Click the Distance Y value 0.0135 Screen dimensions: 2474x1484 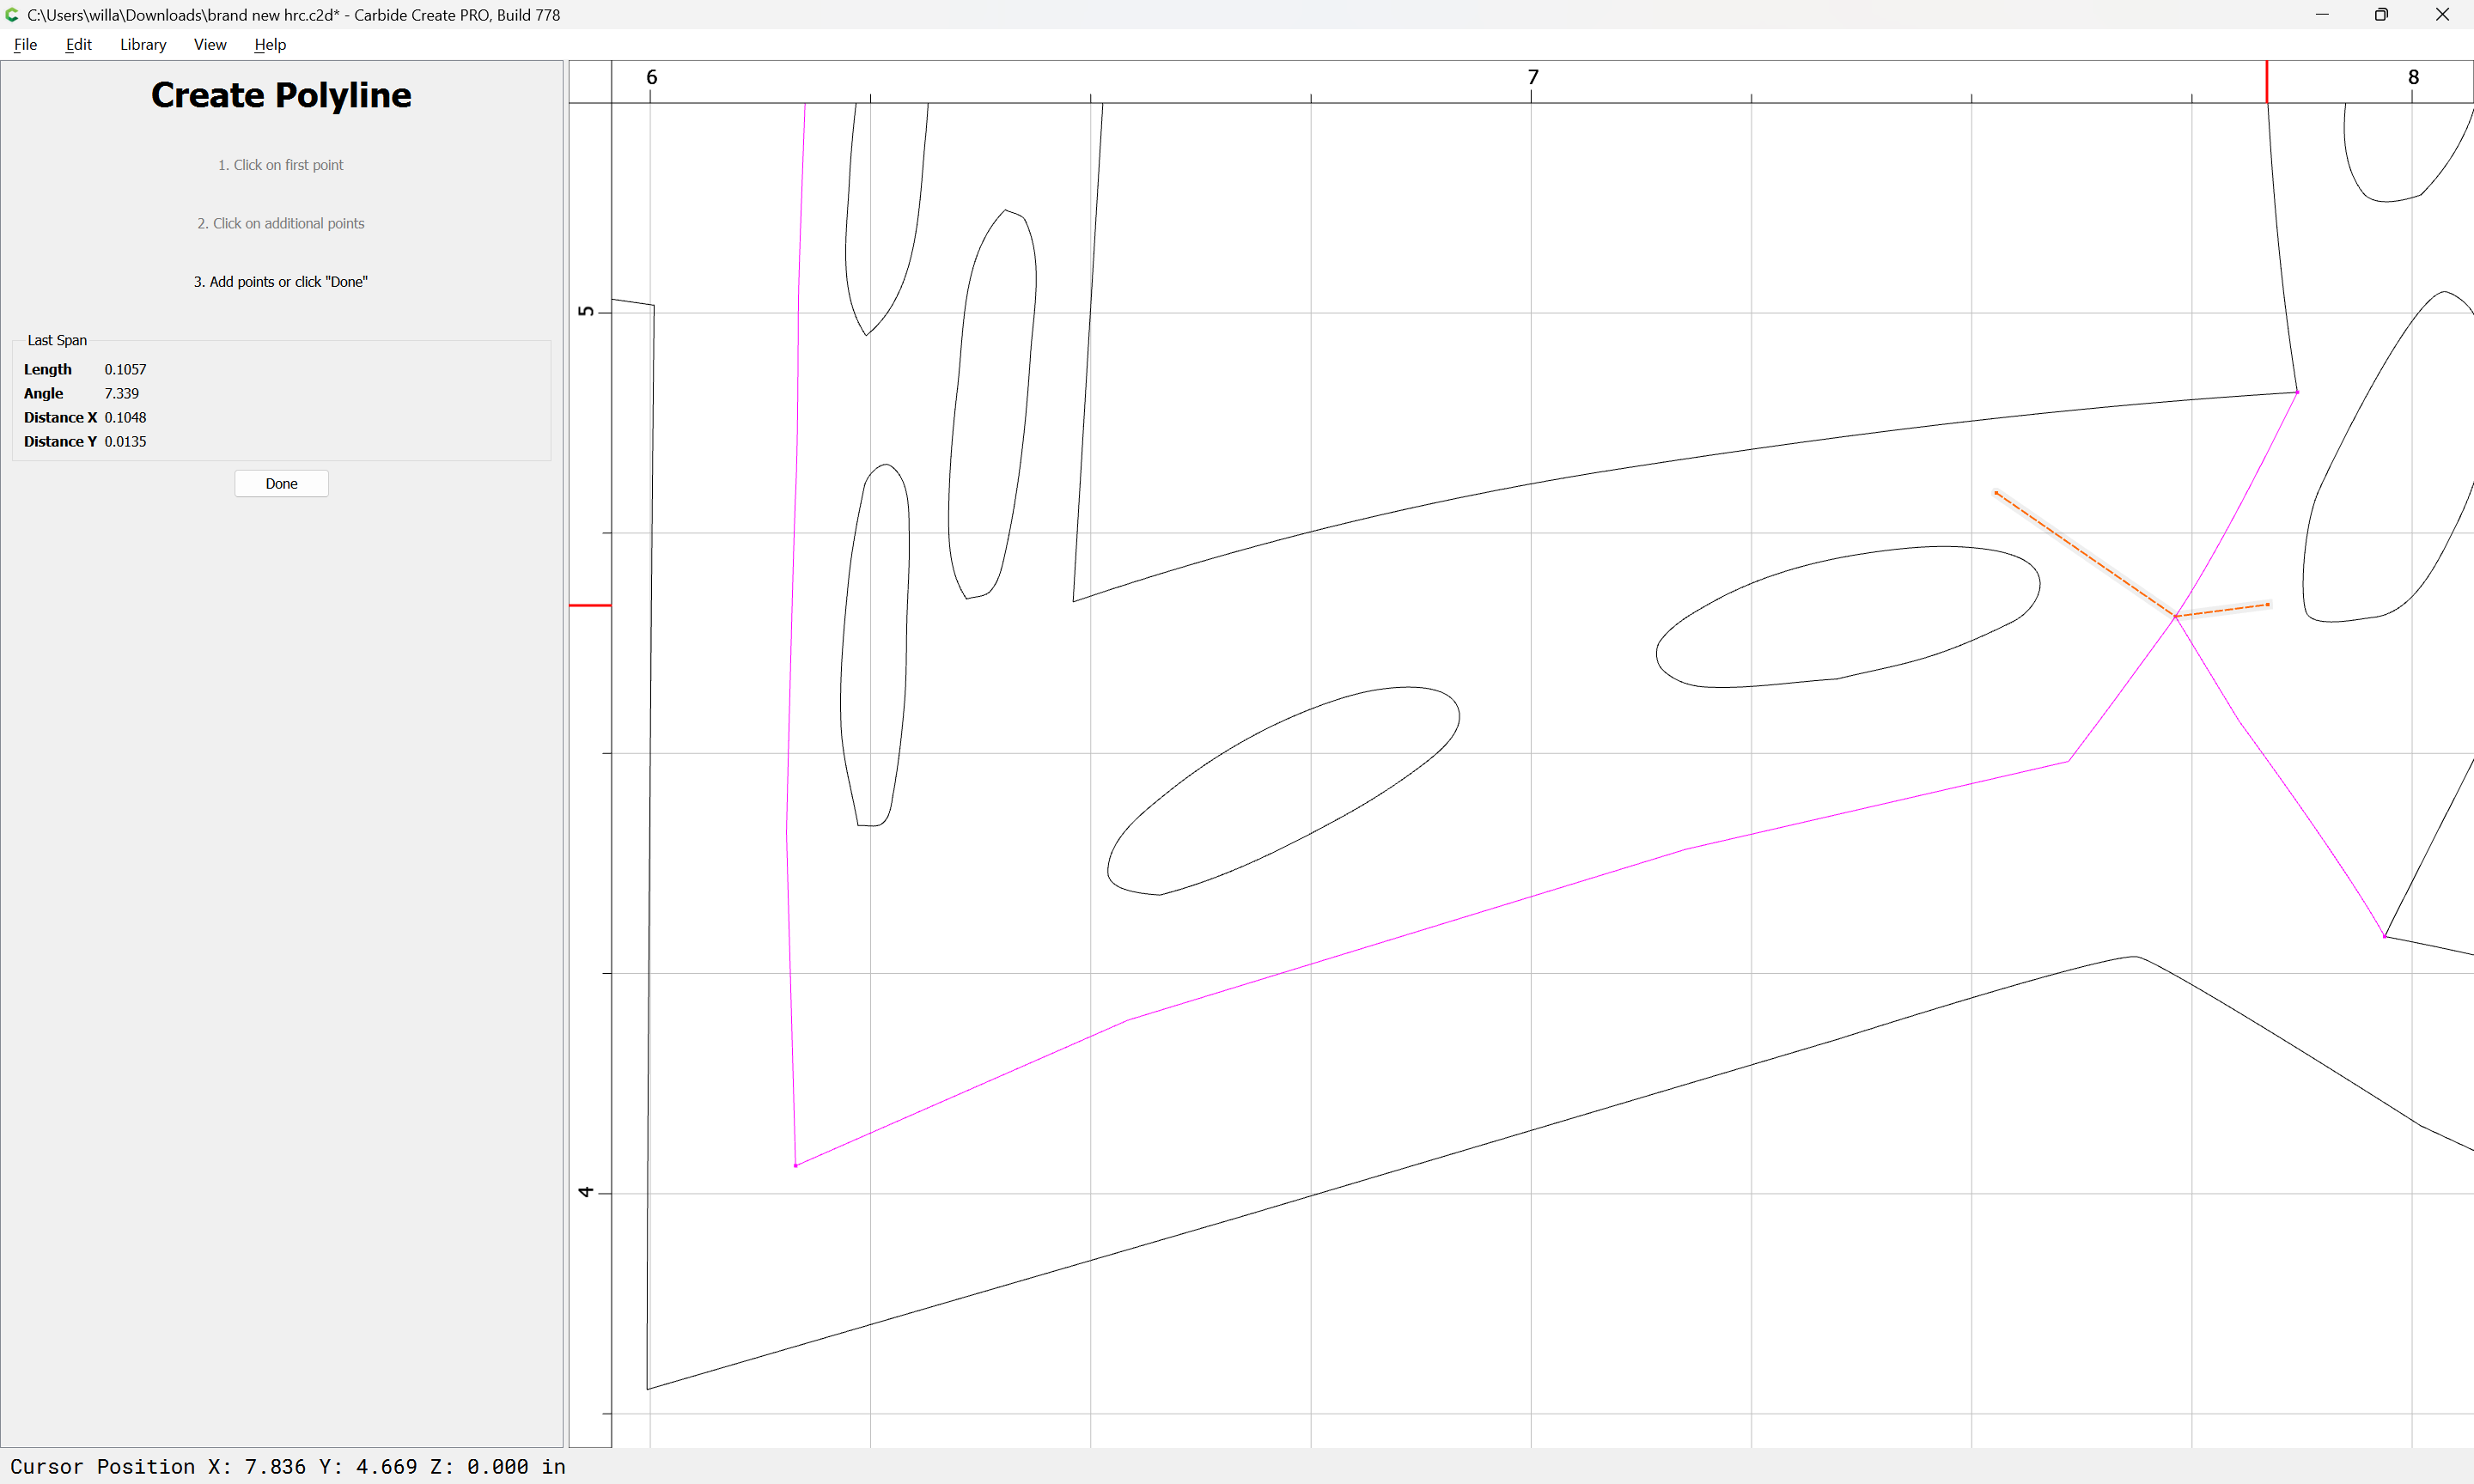[x=125, y=441]
